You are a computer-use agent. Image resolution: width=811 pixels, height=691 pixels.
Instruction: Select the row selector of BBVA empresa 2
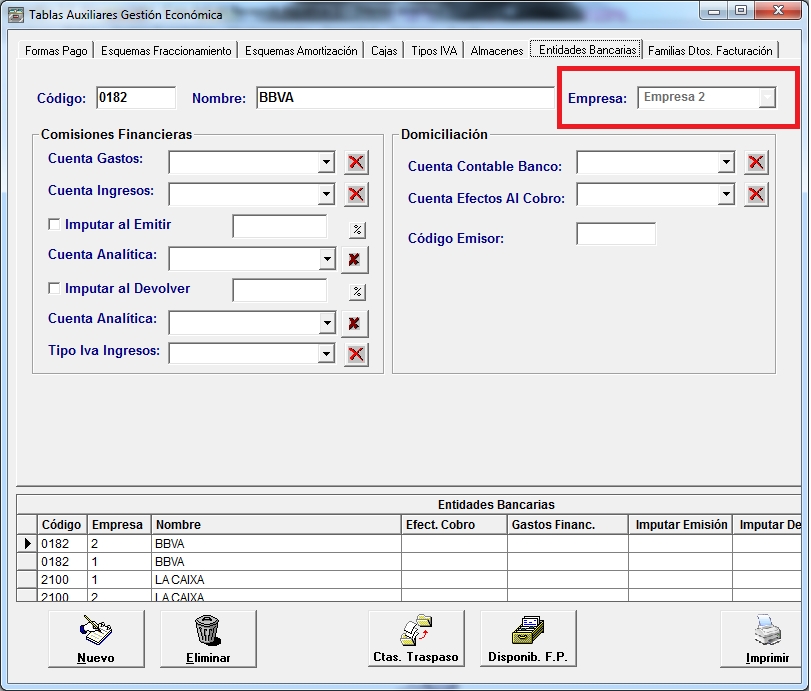click(27, 544)
